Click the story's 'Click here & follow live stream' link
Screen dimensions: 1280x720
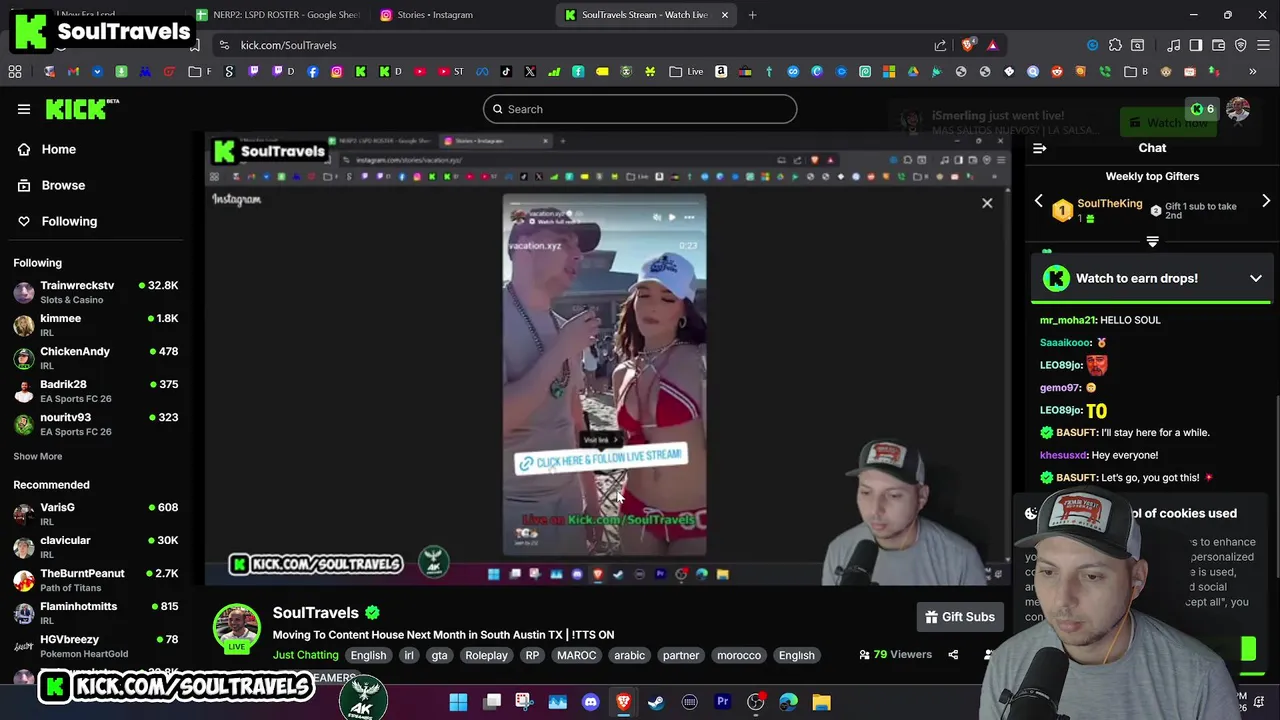600,461
